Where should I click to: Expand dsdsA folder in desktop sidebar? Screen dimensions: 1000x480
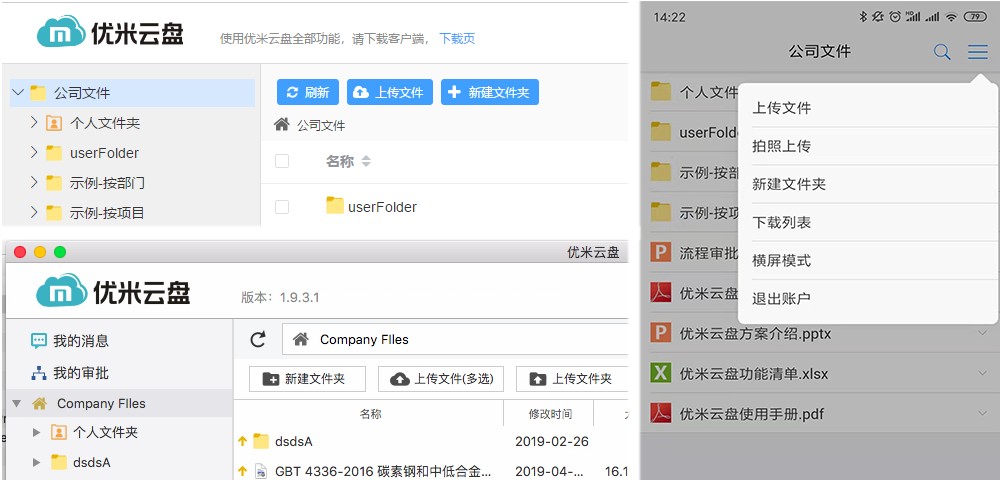pos(37,462)
